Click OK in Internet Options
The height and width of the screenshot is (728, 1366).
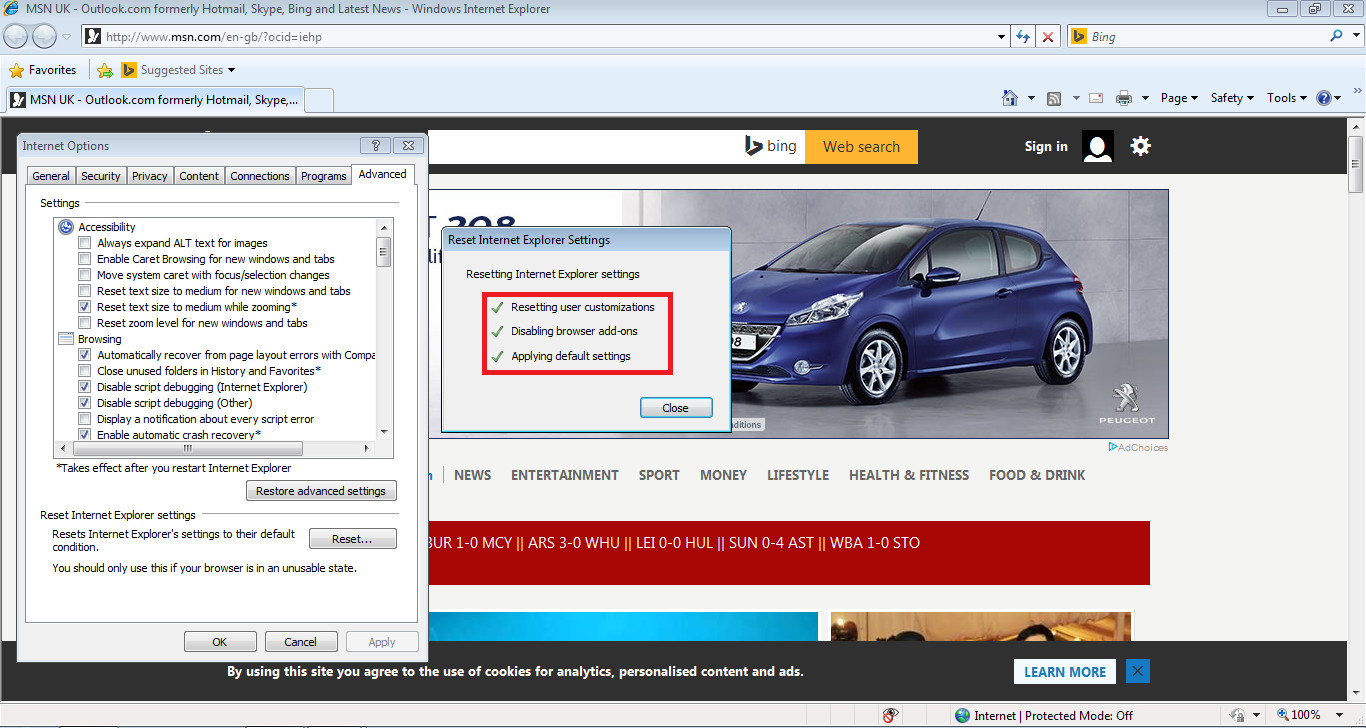[220, 642]
